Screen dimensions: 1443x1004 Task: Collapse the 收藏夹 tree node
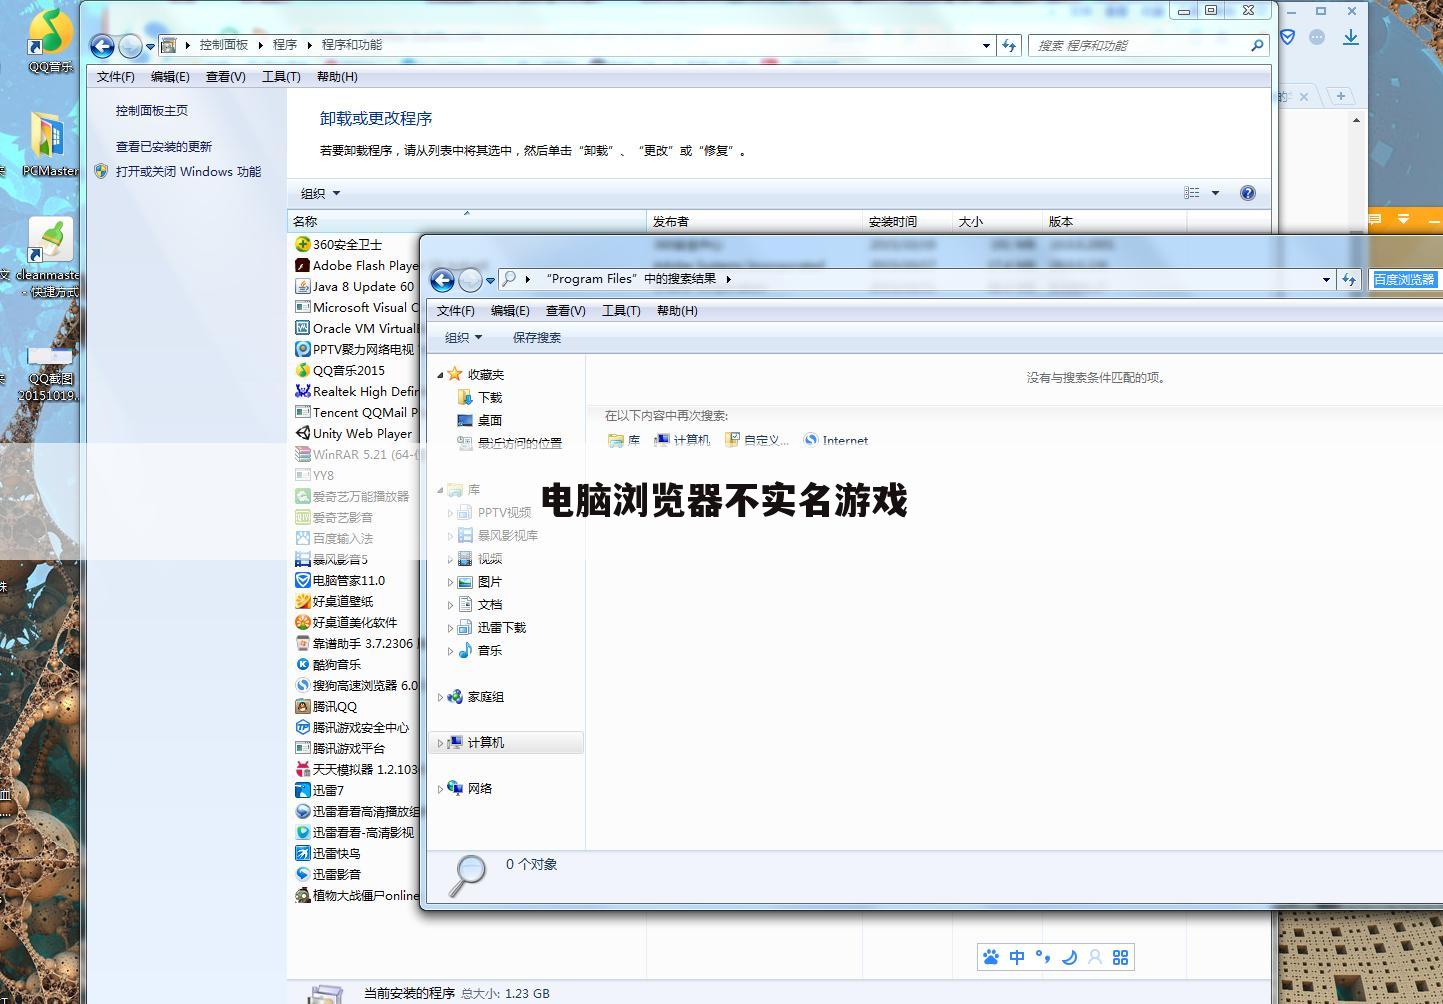(440, 375)
